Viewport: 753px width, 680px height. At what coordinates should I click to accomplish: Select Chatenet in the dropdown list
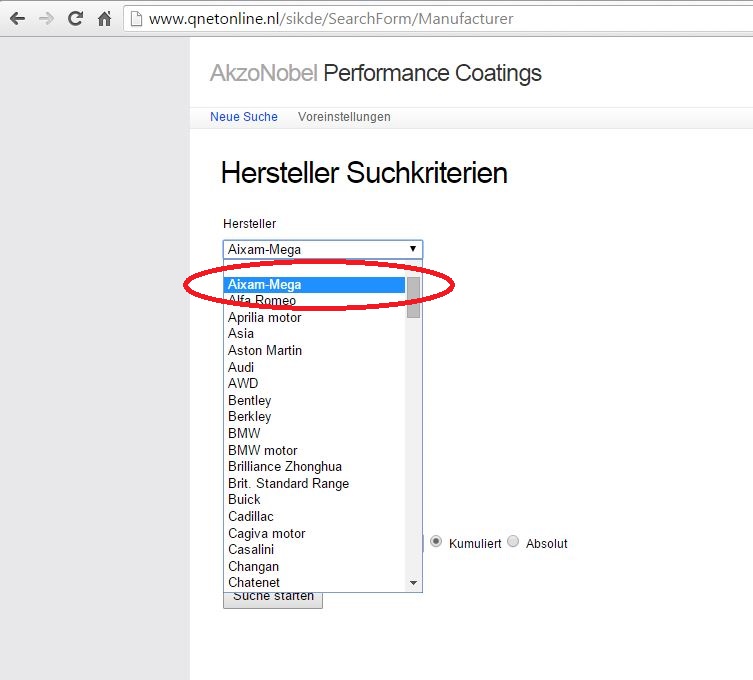pyautogui.click(x=315, y=582)
